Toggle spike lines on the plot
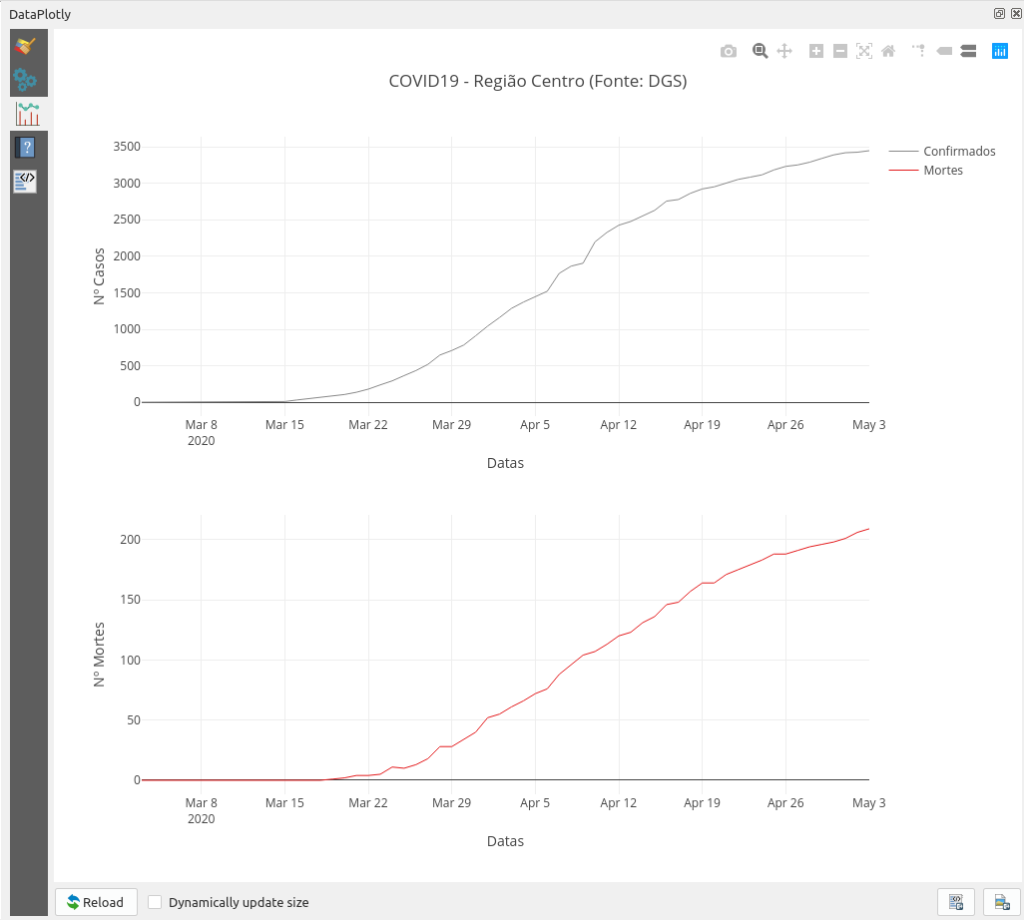This screenshot has width=1024, height=920. 918,51
